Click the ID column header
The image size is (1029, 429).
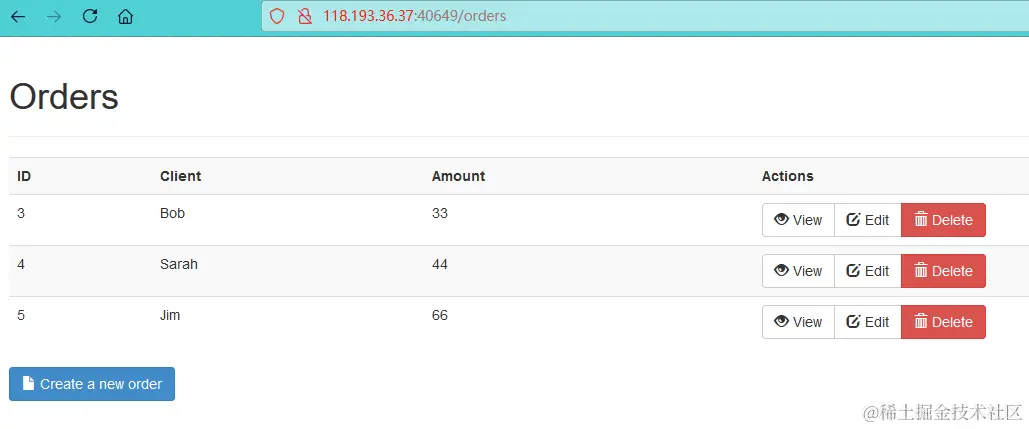[x=24, y=176]
